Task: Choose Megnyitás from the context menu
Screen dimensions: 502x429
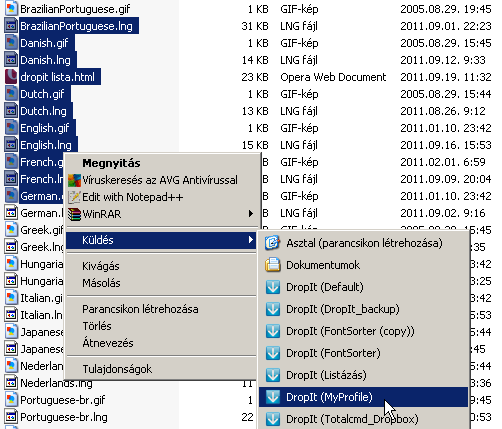Action: (161, 163)
